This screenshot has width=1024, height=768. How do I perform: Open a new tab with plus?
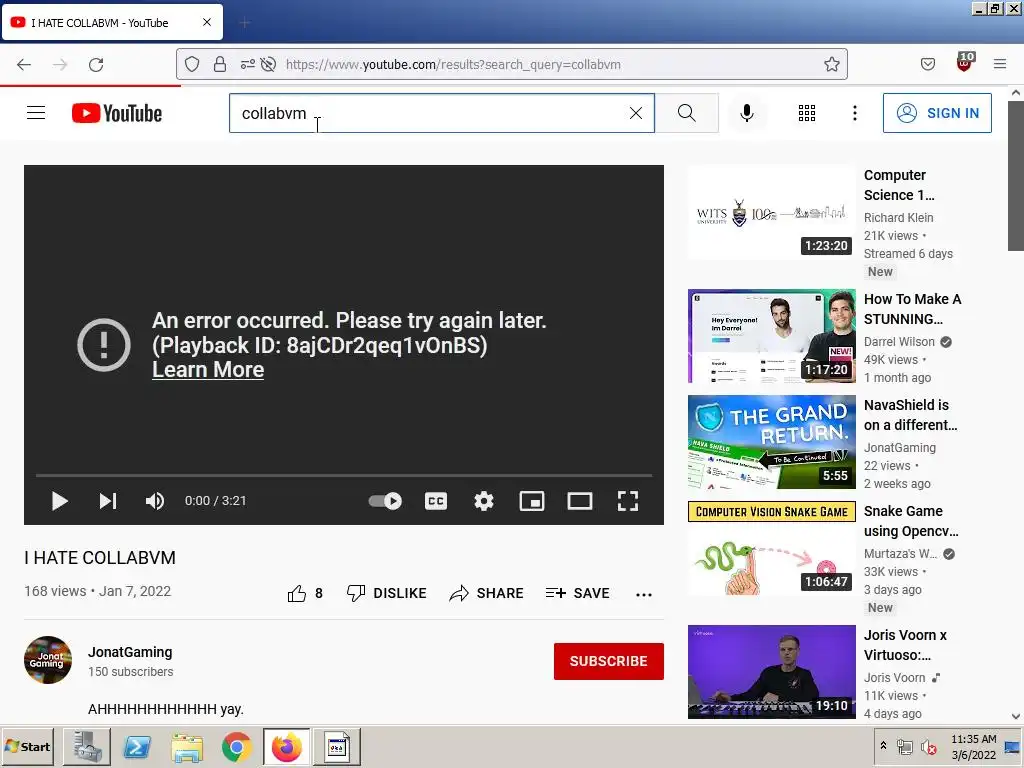pyautogui.click(x=244, y=23)
